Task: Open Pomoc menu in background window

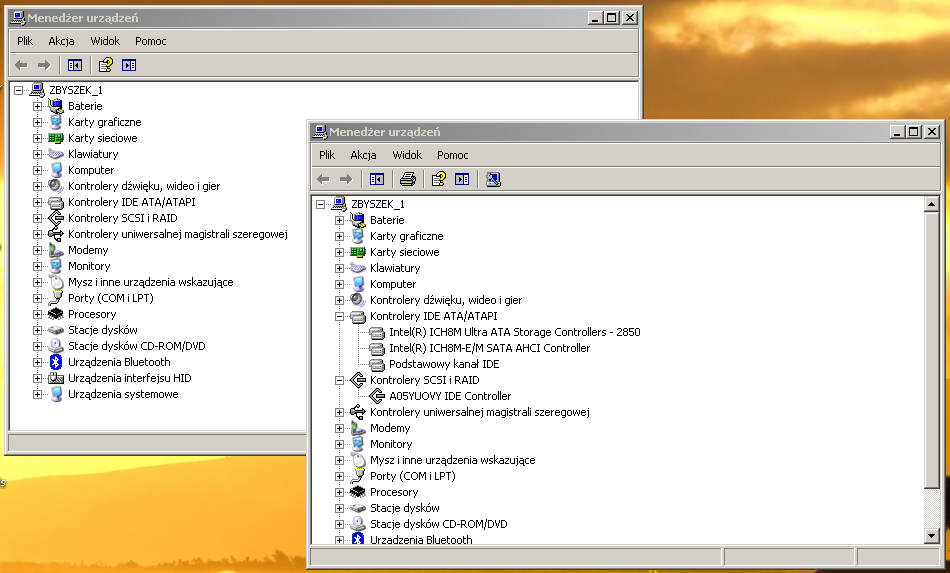Action: click(150, 41)
